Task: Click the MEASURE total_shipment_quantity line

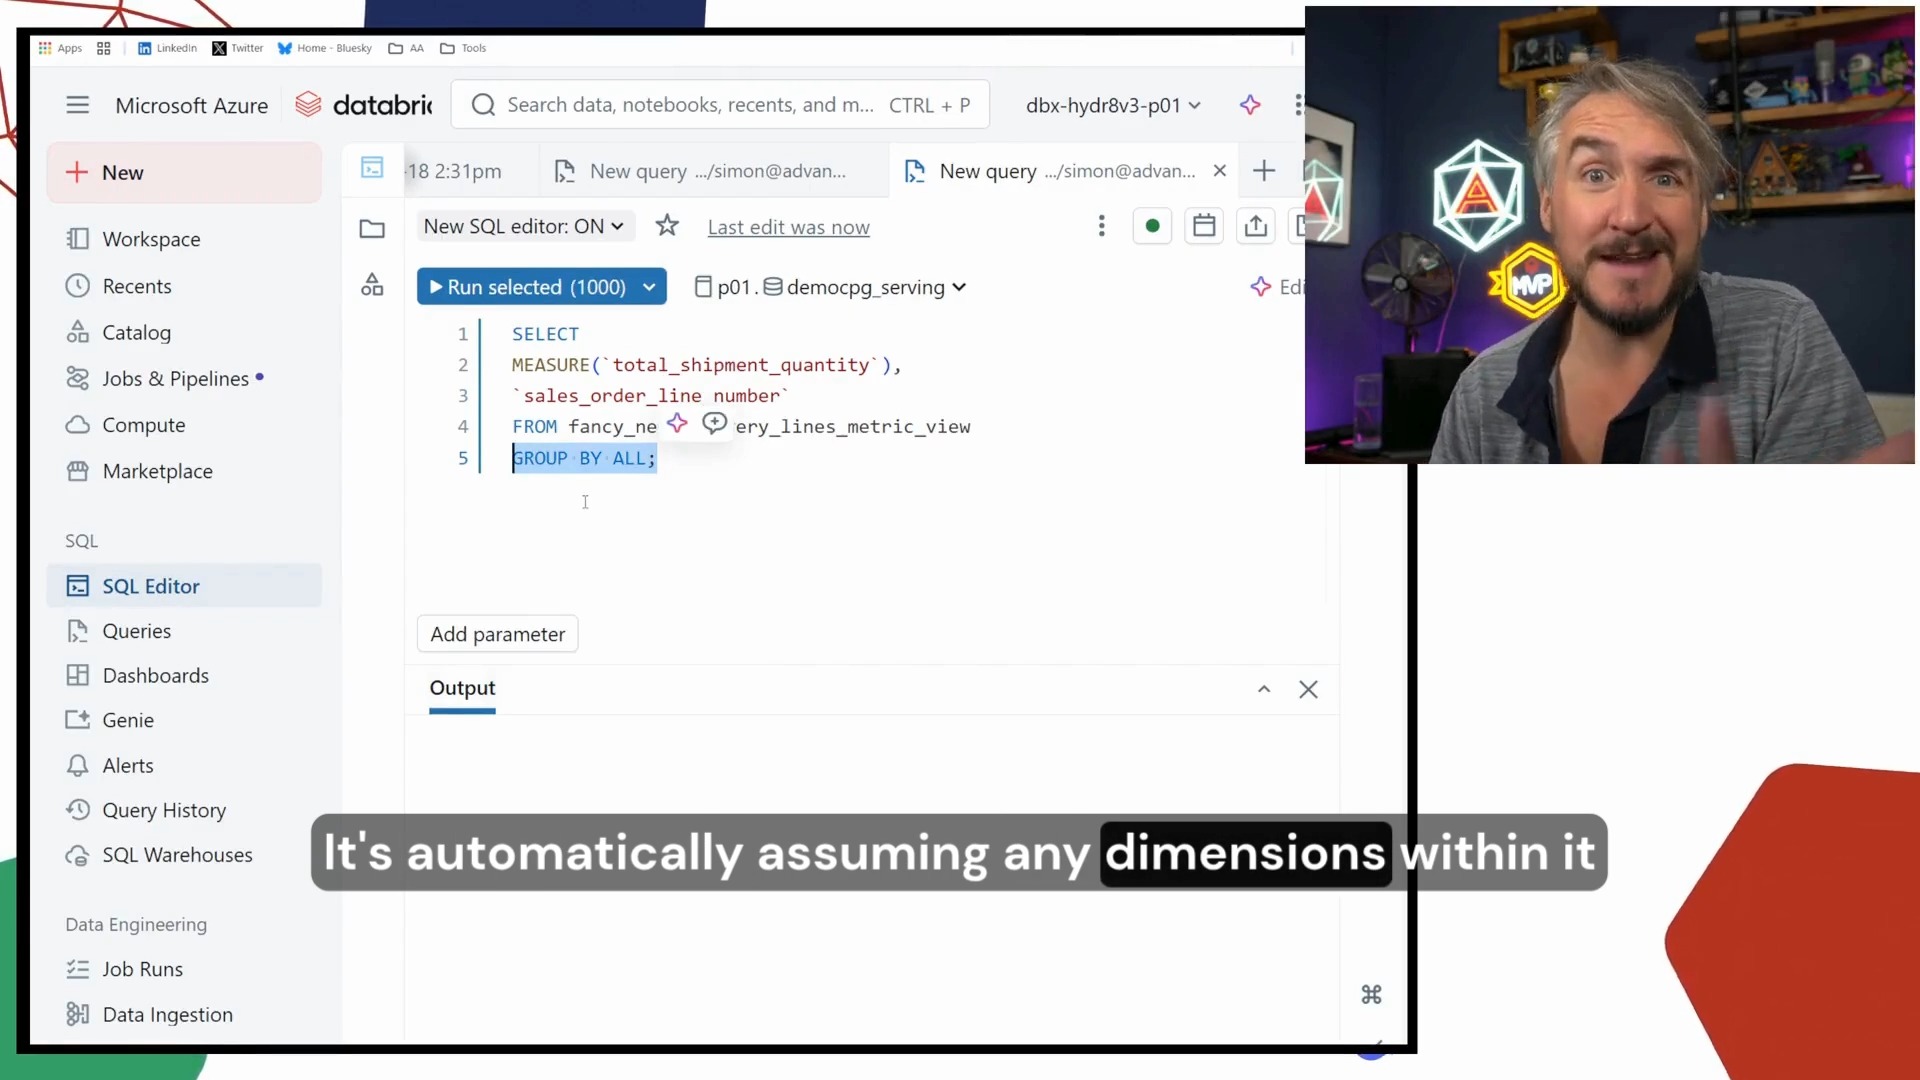Action: pyautogui.click(x=706, y=365)
